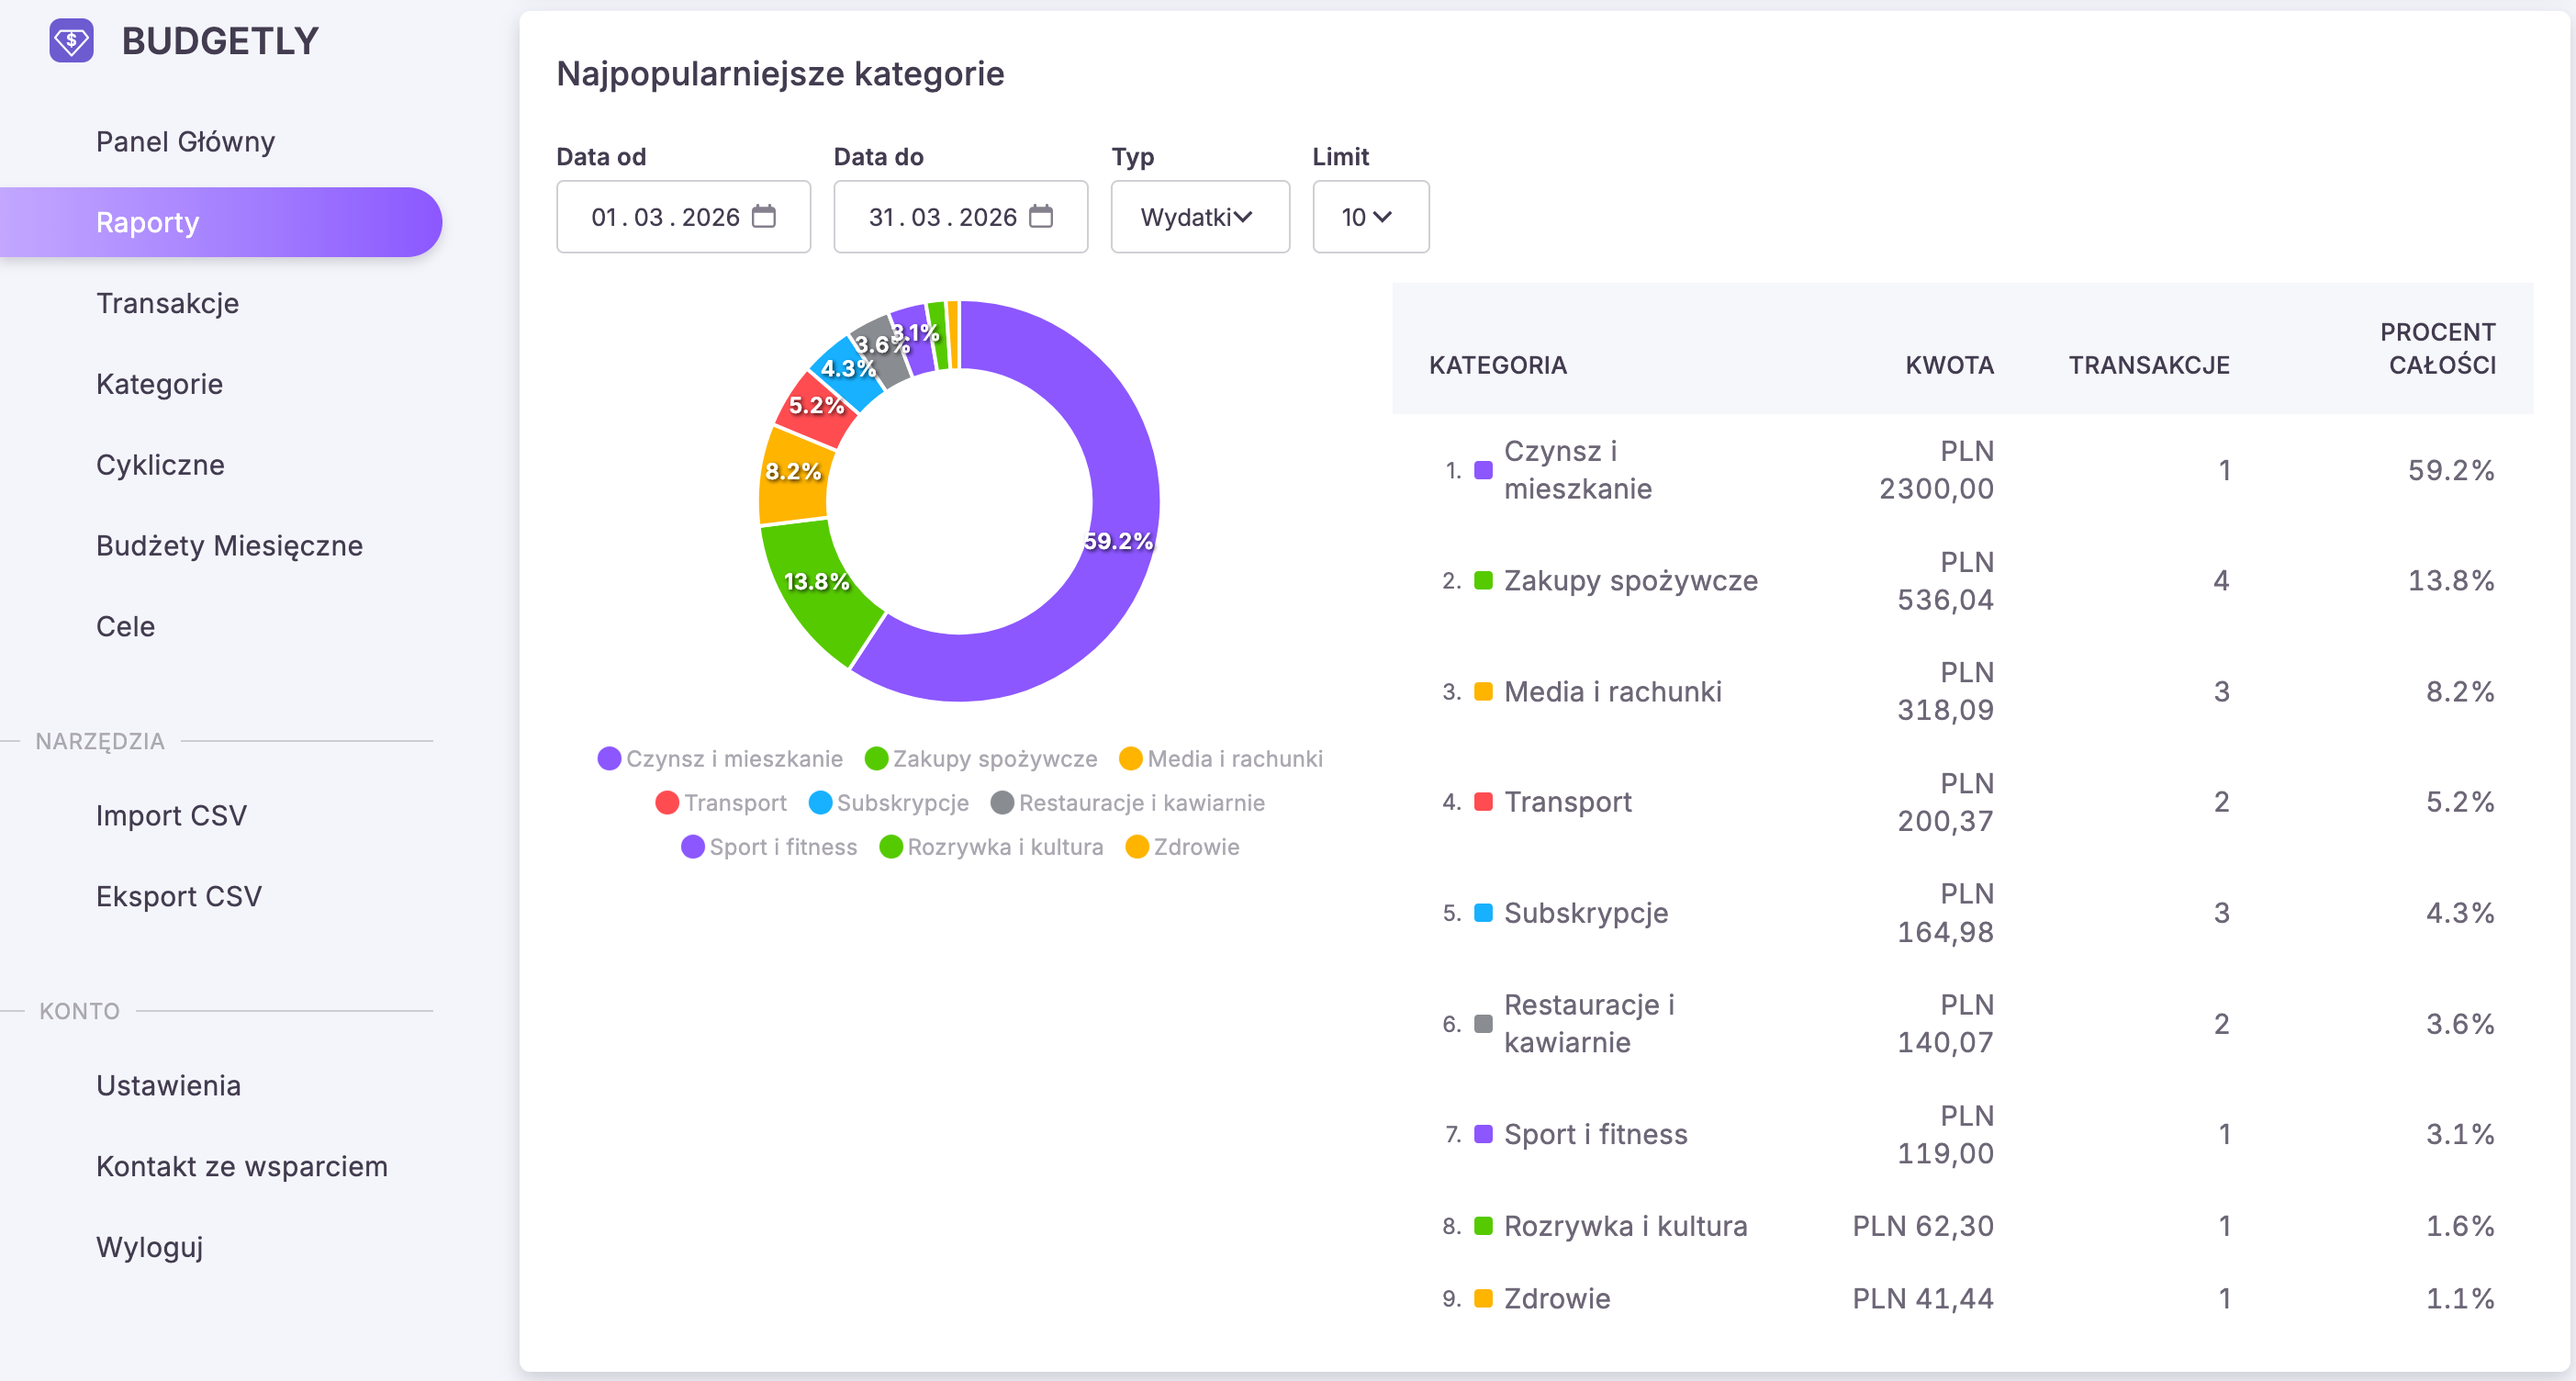Open Transakcje page
The height and width of the screenshot is (1381, 2576).
[x=167, y=303]
